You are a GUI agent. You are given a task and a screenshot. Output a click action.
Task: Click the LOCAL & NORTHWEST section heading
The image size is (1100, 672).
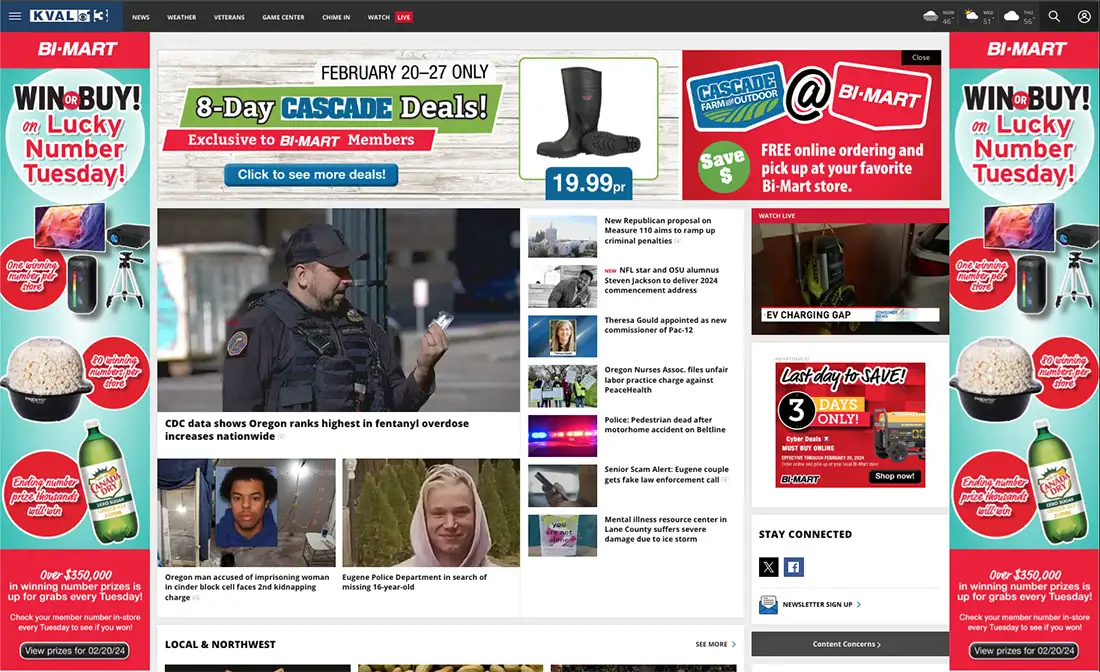220,644
